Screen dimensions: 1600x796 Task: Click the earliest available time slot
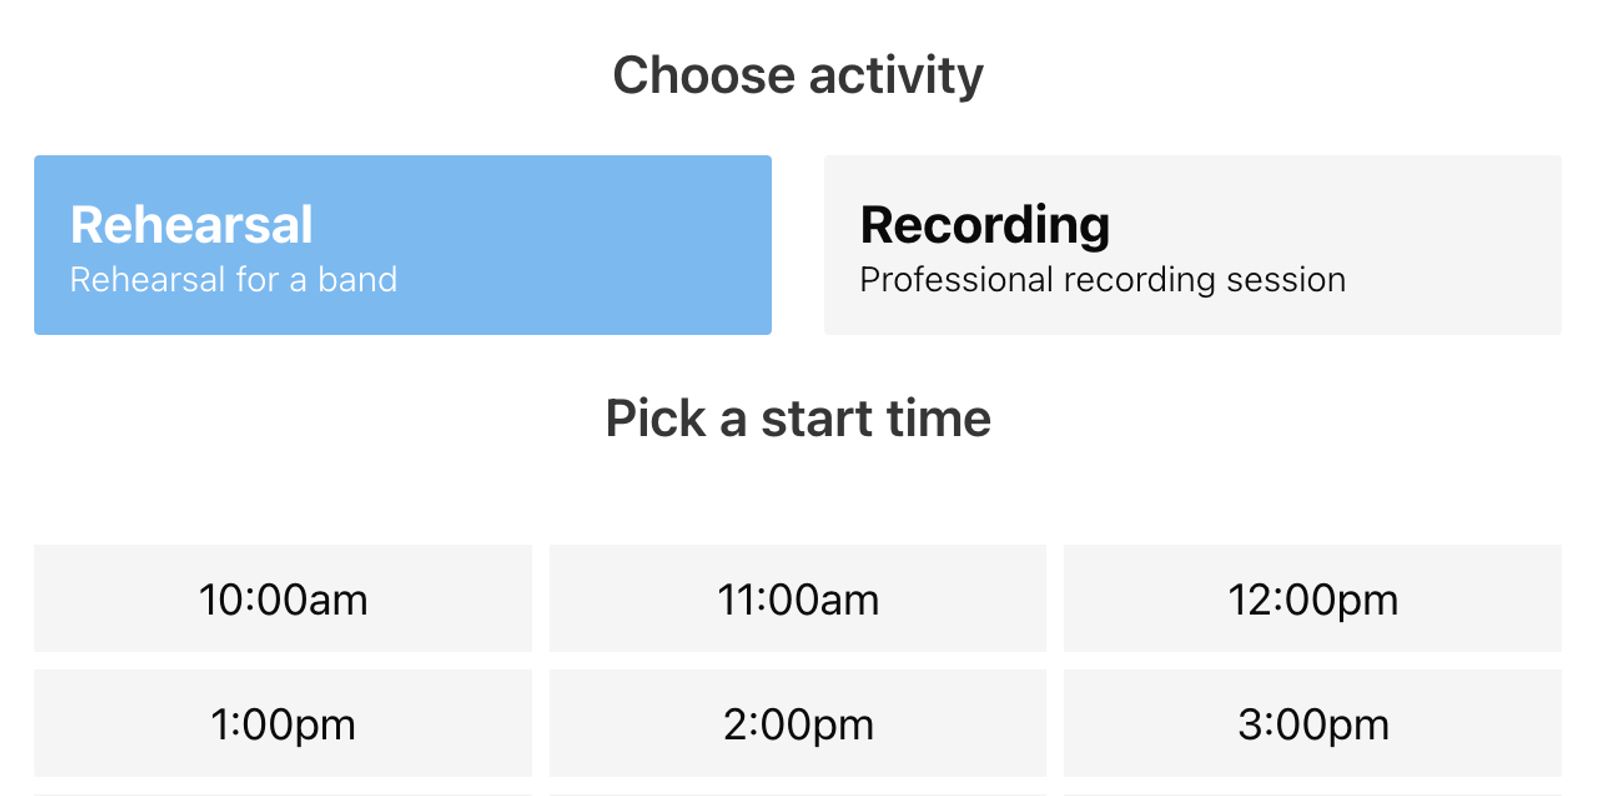(x=283, y=599)
